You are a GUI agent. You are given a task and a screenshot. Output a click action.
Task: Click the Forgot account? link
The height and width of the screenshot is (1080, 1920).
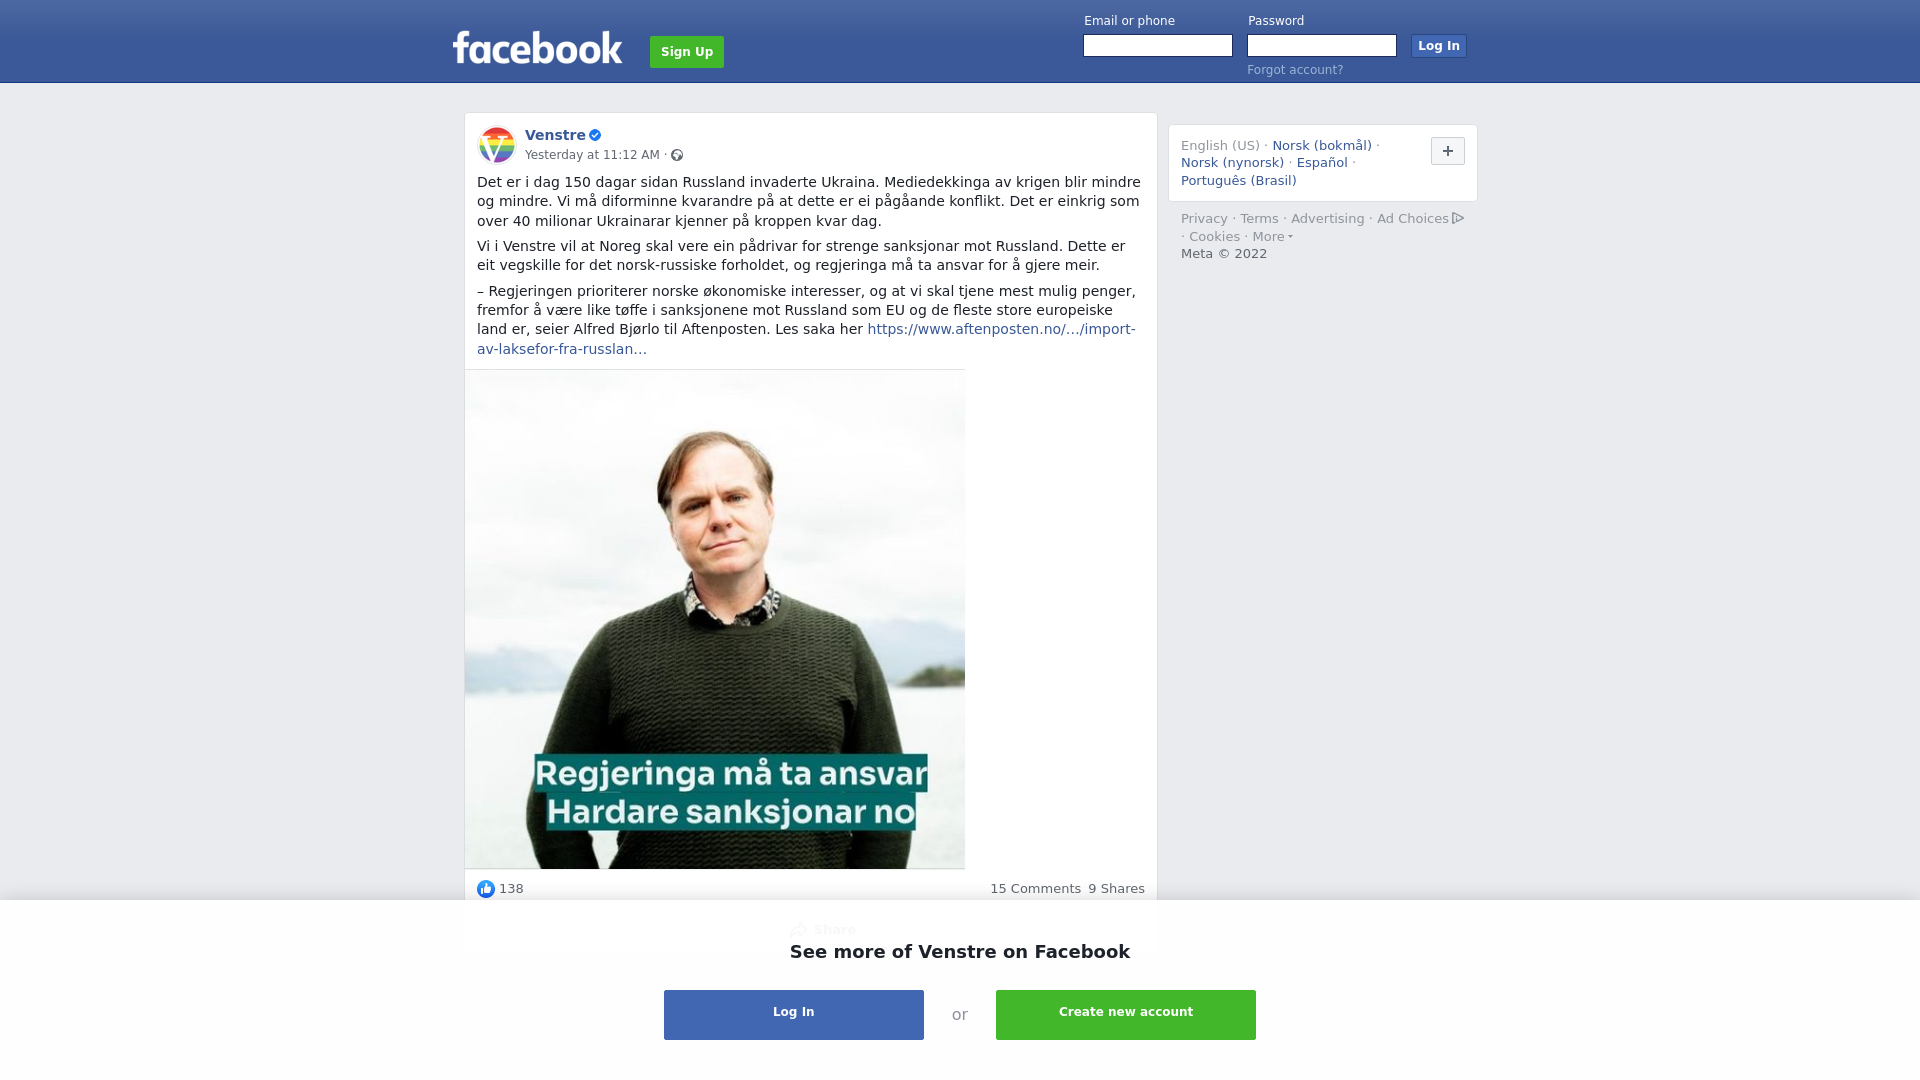(1295, 70)
